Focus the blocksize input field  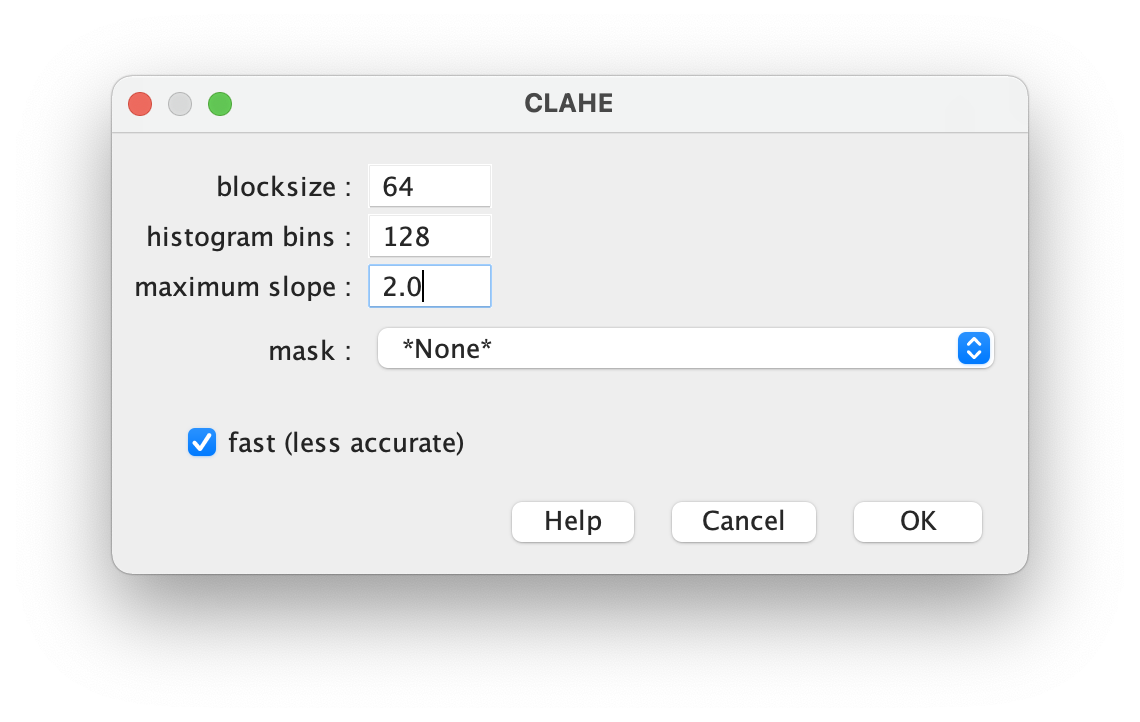click(x=430, y=186)
